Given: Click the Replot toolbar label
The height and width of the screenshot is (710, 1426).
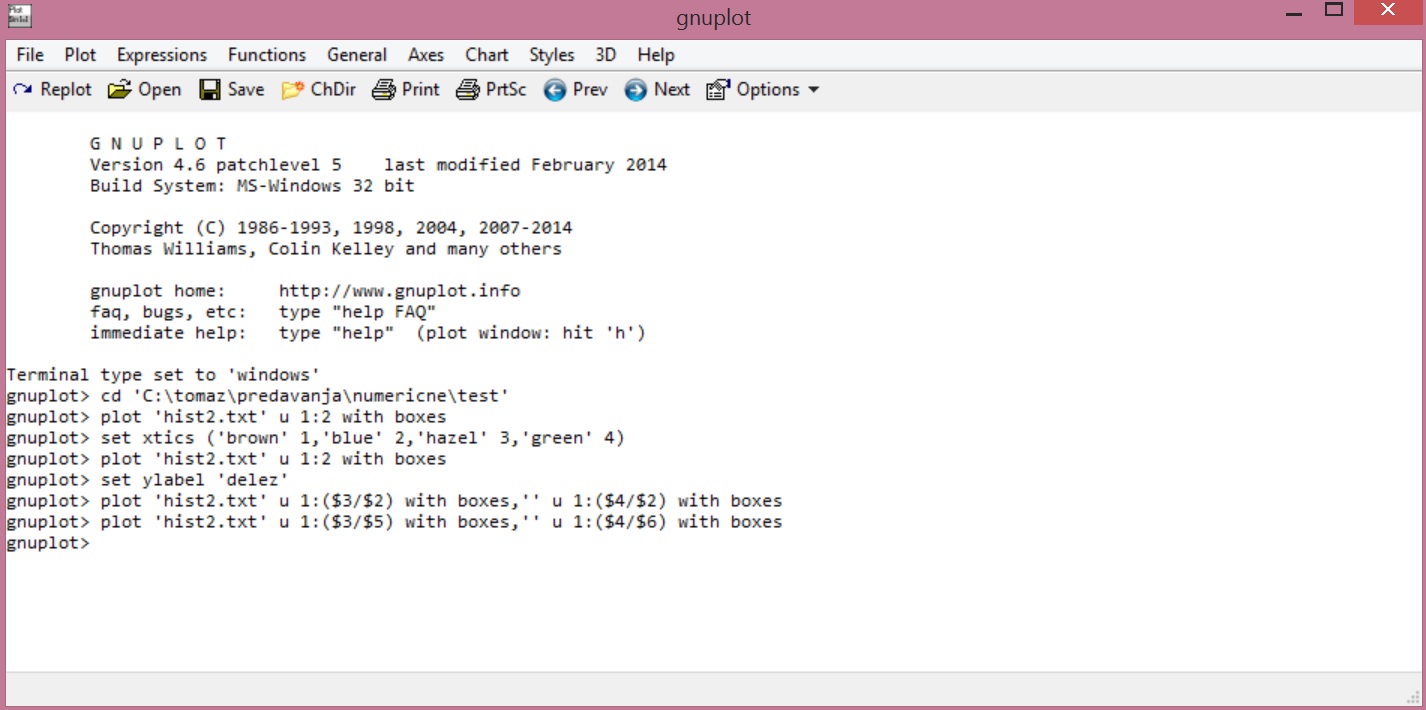Looking at the screenshot, I should point(66,90).
